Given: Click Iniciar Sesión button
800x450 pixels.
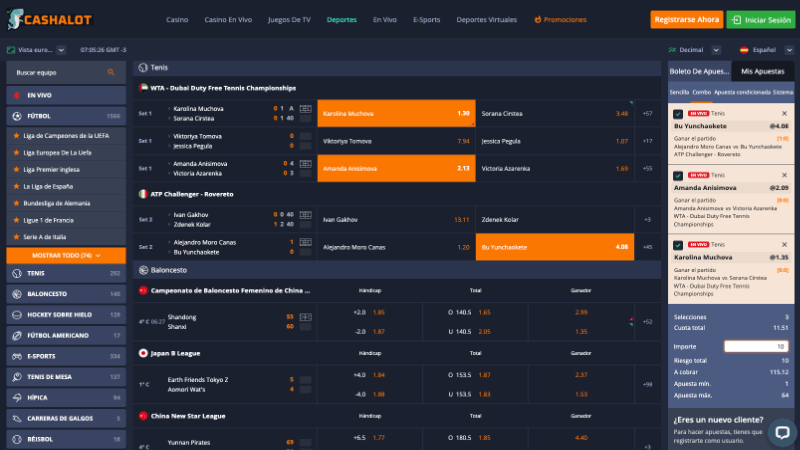Looking at the screenshot, I should [x=760, y=19].
